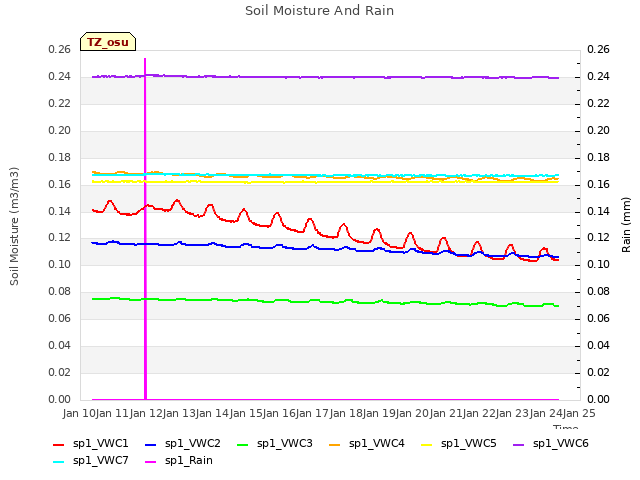Click the chart title Soil Moisture And Rain

[320, 11]
